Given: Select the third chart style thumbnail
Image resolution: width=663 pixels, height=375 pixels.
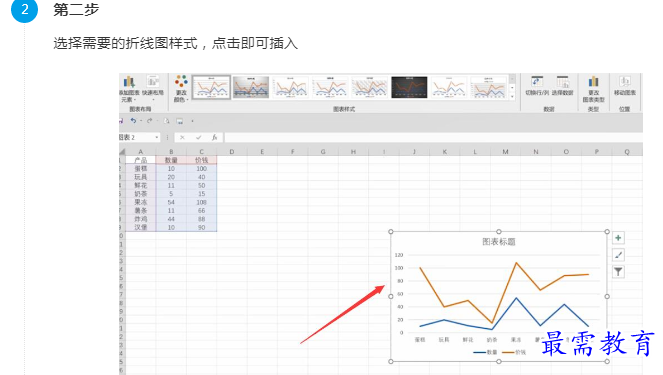Looking at the screenshot, I should pos(290,87).
